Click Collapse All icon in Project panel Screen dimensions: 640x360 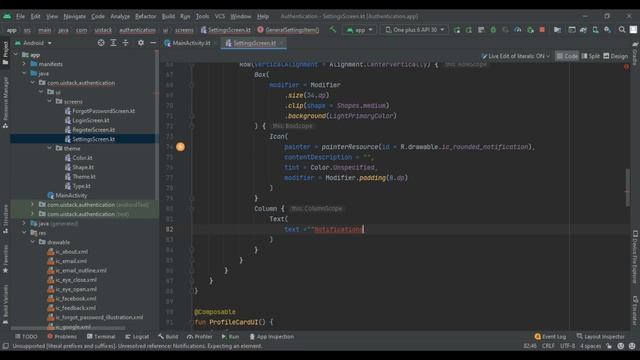(125, 43)
